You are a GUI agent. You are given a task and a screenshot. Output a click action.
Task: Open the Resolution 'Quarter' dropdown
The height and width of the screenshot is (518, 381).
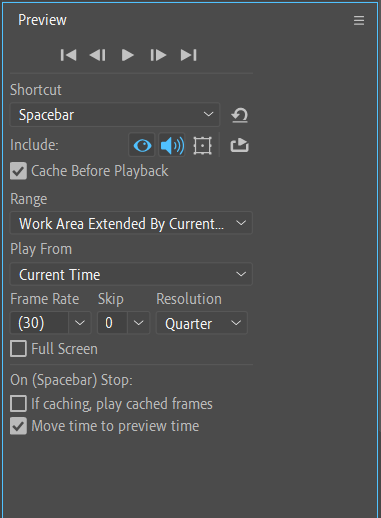202,323
